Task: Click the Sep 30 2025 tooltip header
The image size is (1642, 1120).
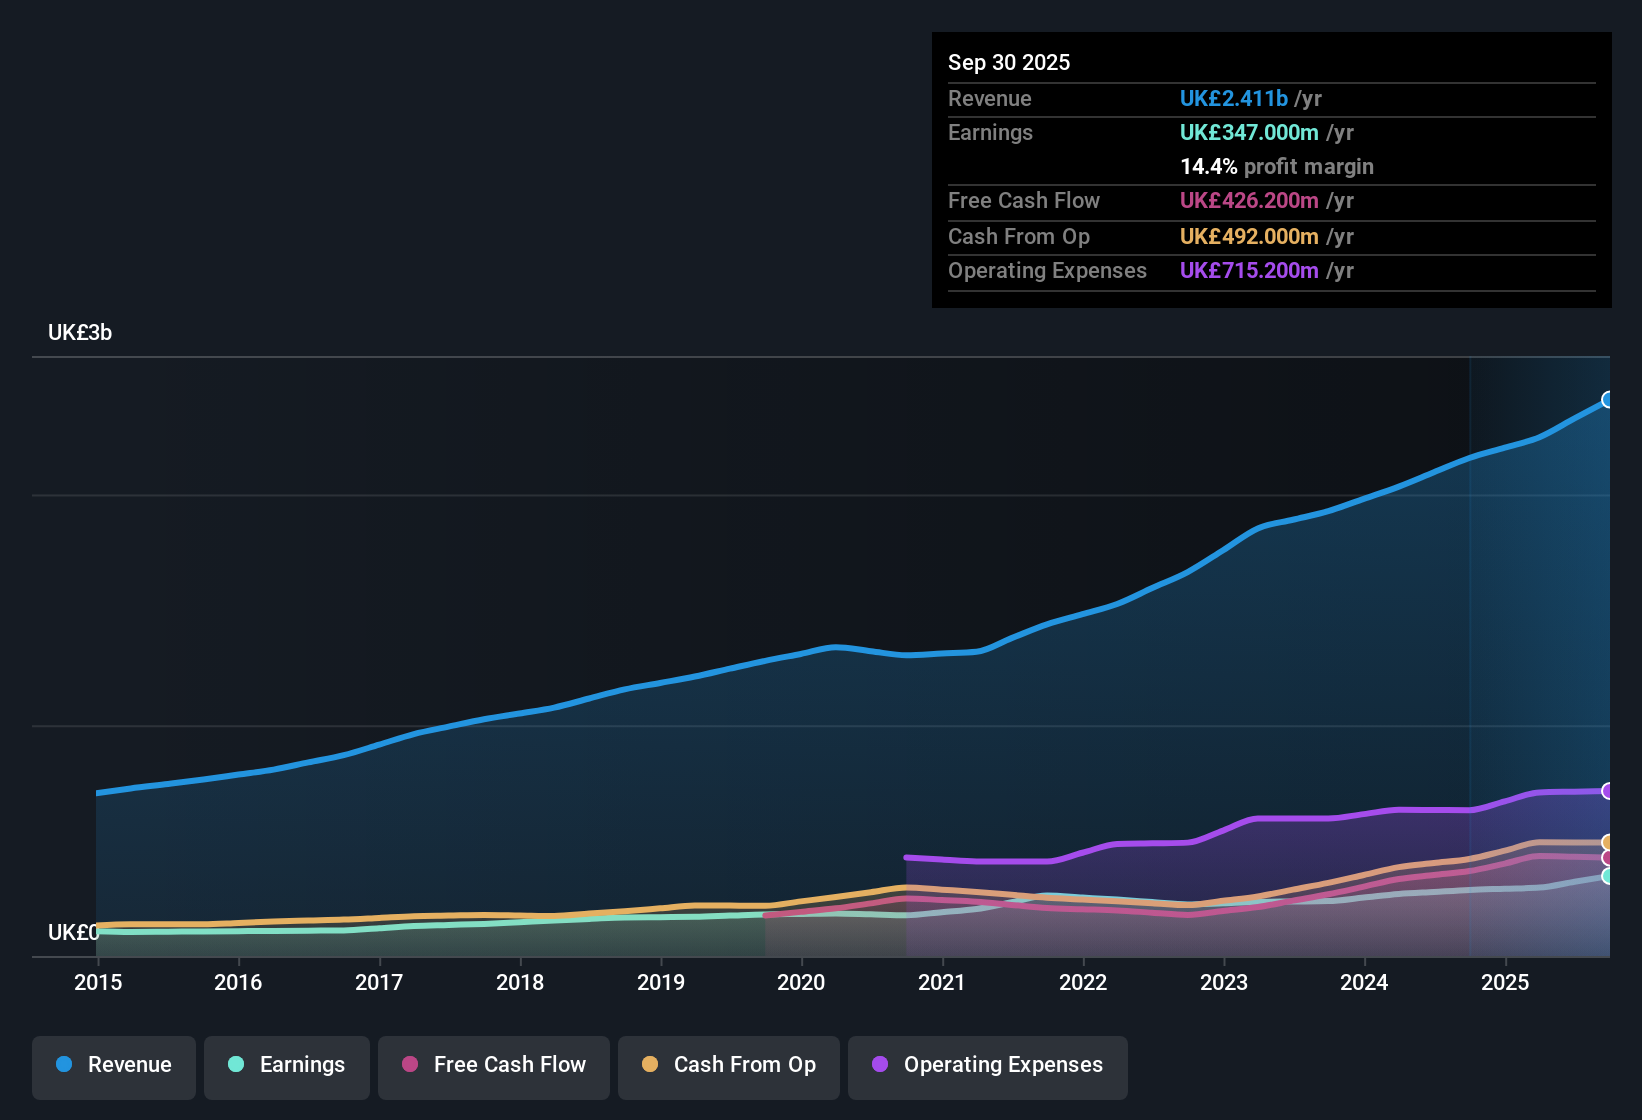Action: [1009, 62]
